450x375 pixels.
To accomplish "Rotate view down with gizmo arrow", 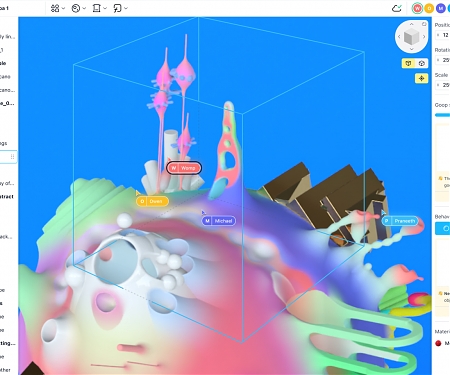I will point(411,49).
